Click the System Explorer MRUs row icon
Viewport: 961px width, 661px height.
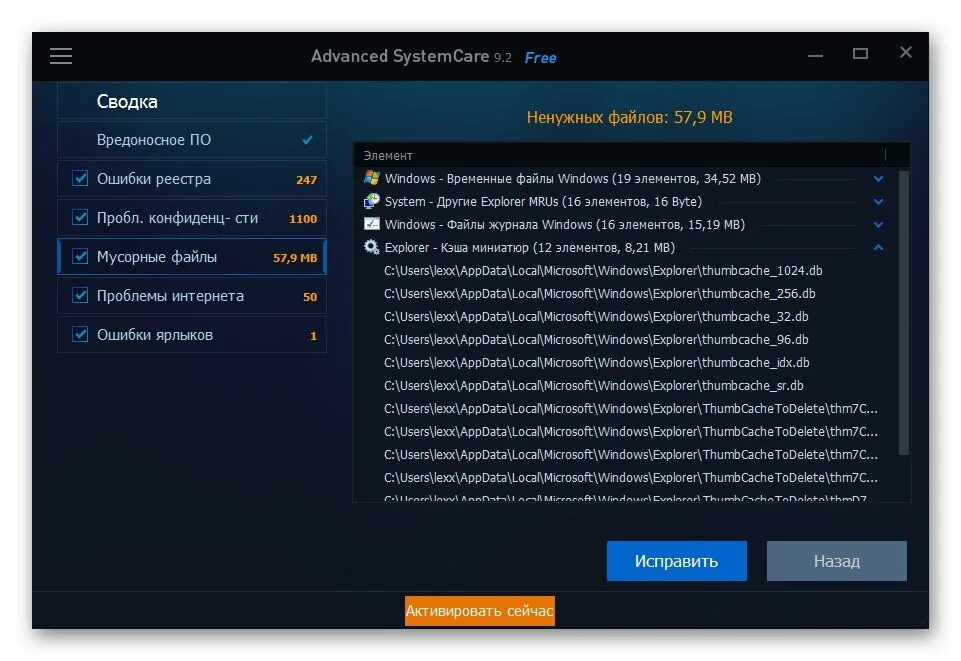point(371,201)
